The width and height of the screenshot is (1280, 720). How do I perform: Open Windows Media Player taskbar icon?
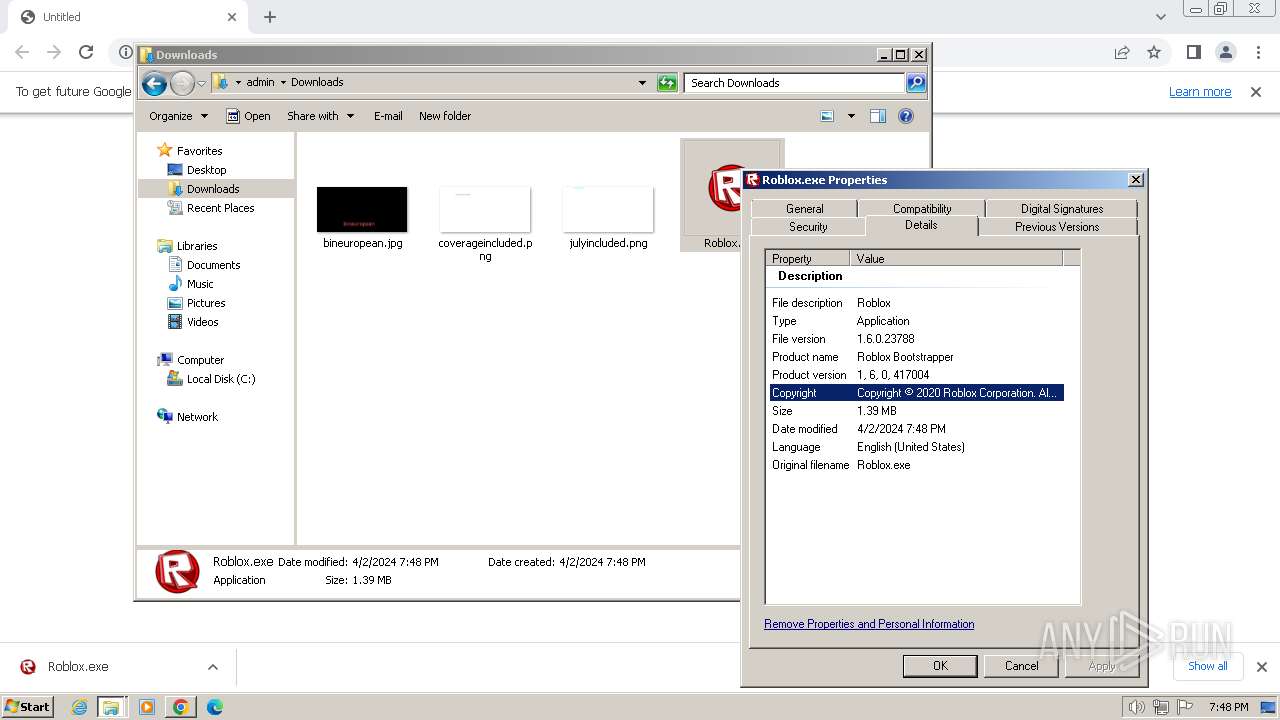pyautogui.click(x=147, y=707)
